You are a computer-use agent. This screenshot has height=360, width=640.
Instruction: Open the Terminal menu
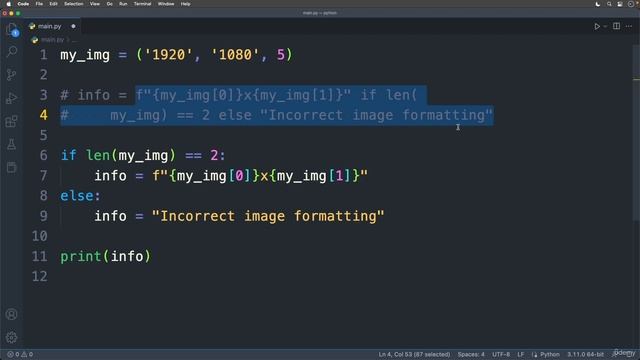coord(142,4)
